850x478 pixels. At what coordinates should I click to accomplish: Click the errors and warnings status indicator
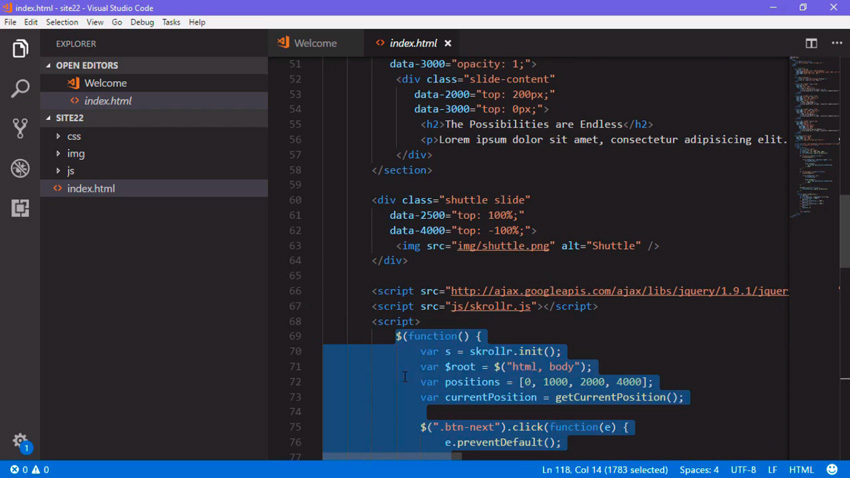(x=29, y=469)
